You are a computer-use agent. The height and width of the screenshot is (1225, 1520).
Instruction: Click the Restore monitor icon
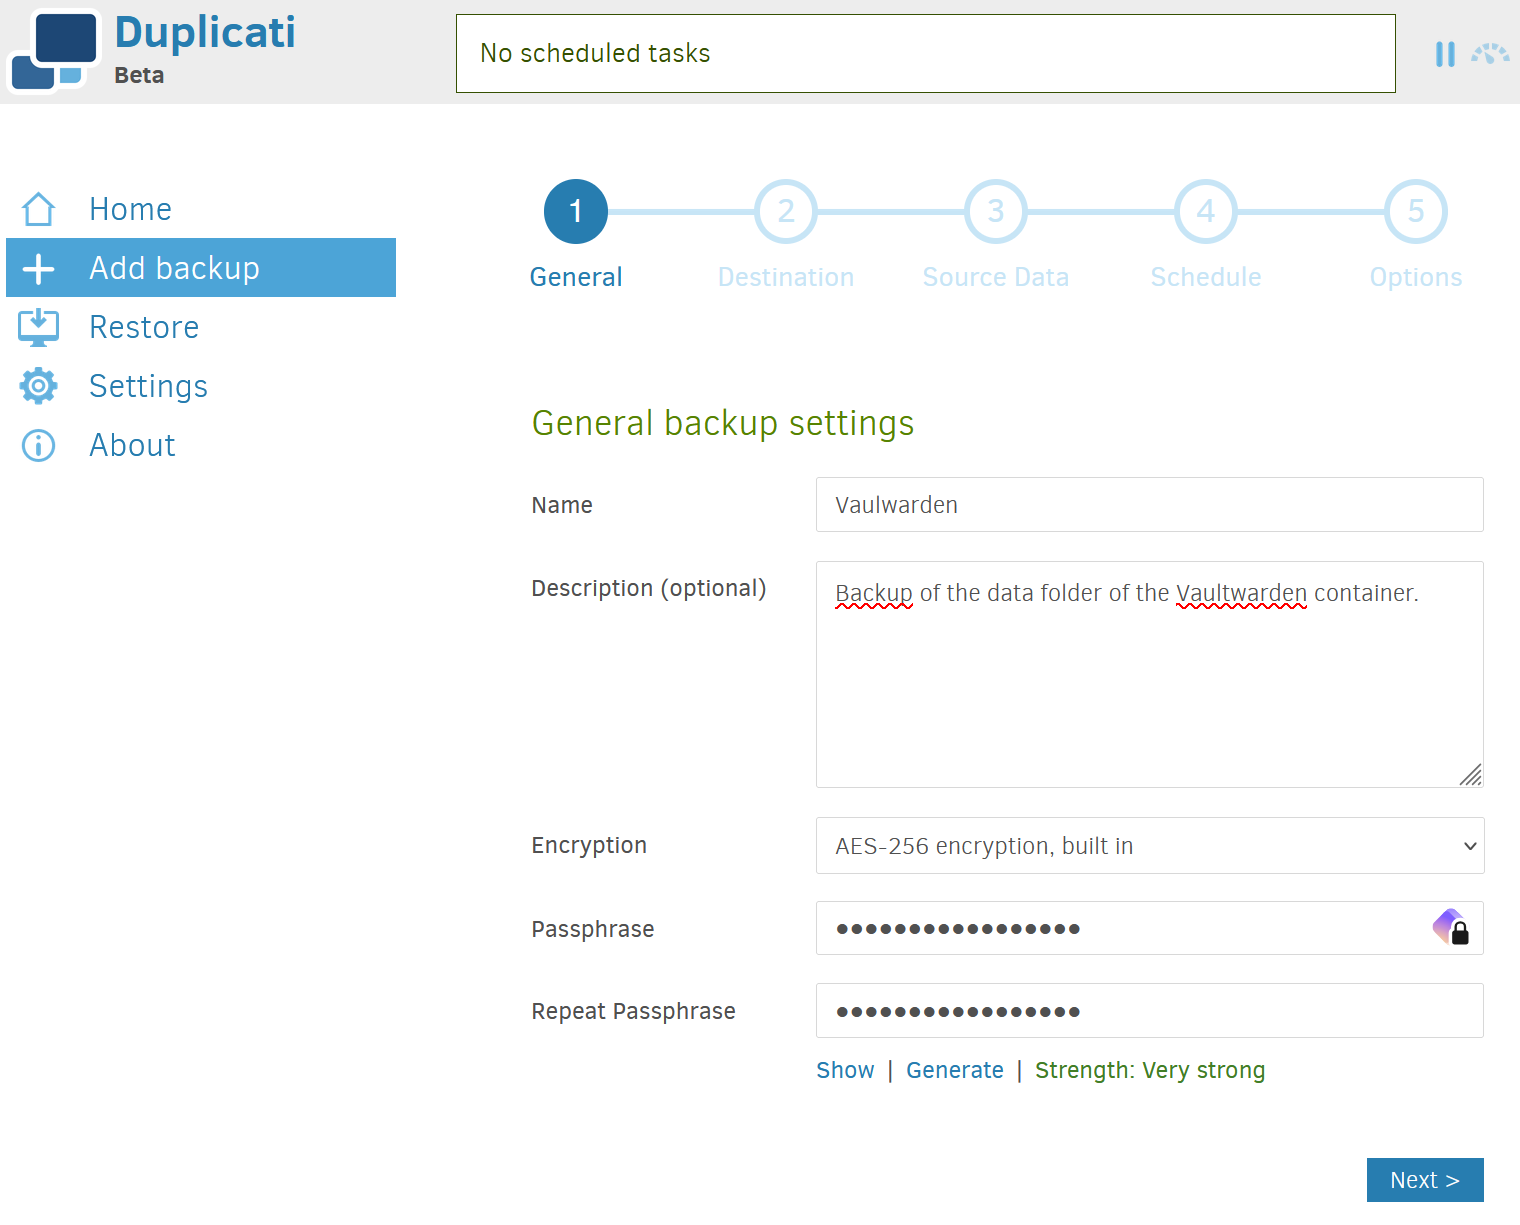point(39,327)
